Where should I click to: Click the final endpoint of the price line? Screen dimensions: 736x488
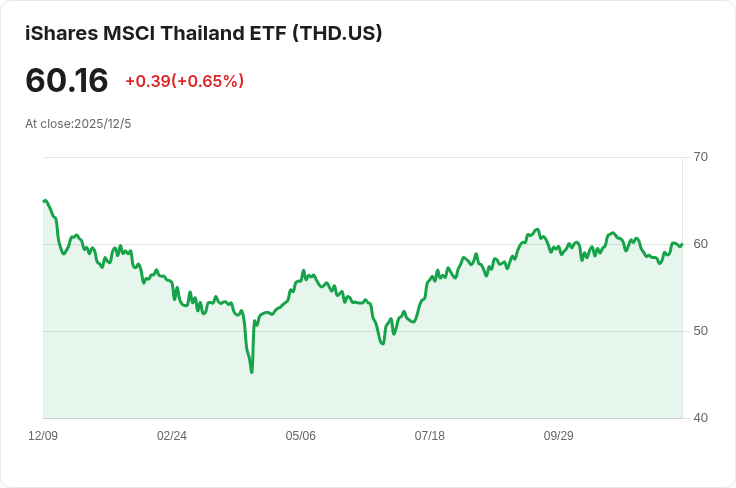(x=681, y=244)
